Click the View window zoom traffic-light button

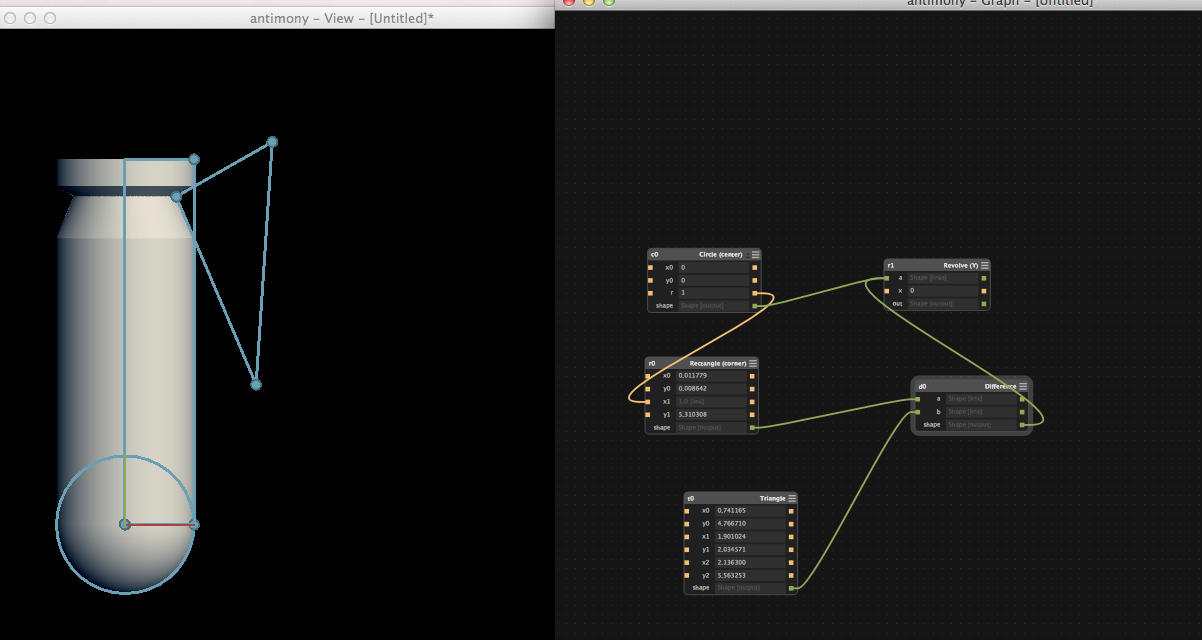pos(50,18)
